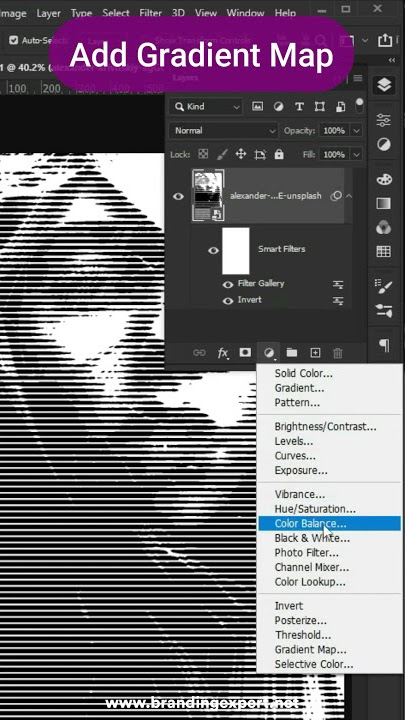Open the Filter menu
405x720 pixels.
click(x=151, y=13)
